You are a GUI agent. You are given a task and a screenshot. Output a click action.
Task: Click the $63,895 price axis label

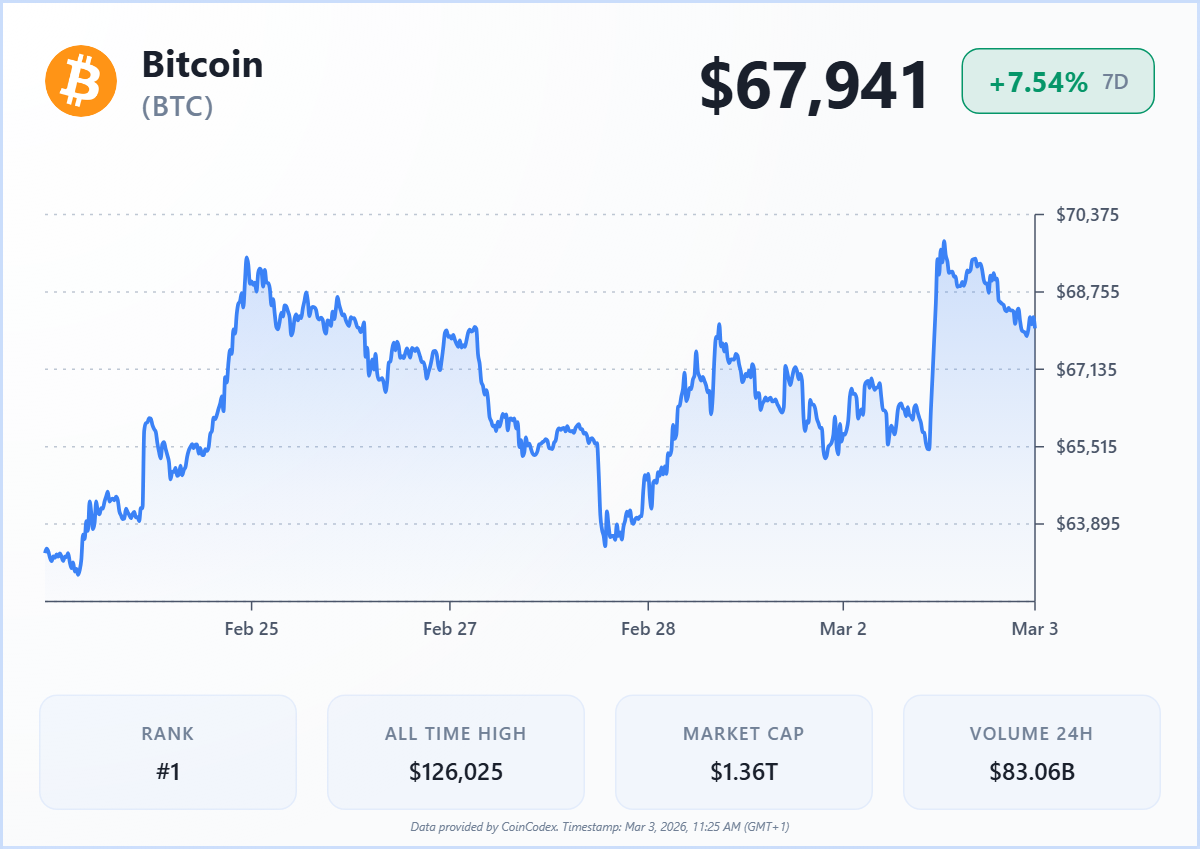1087,524
